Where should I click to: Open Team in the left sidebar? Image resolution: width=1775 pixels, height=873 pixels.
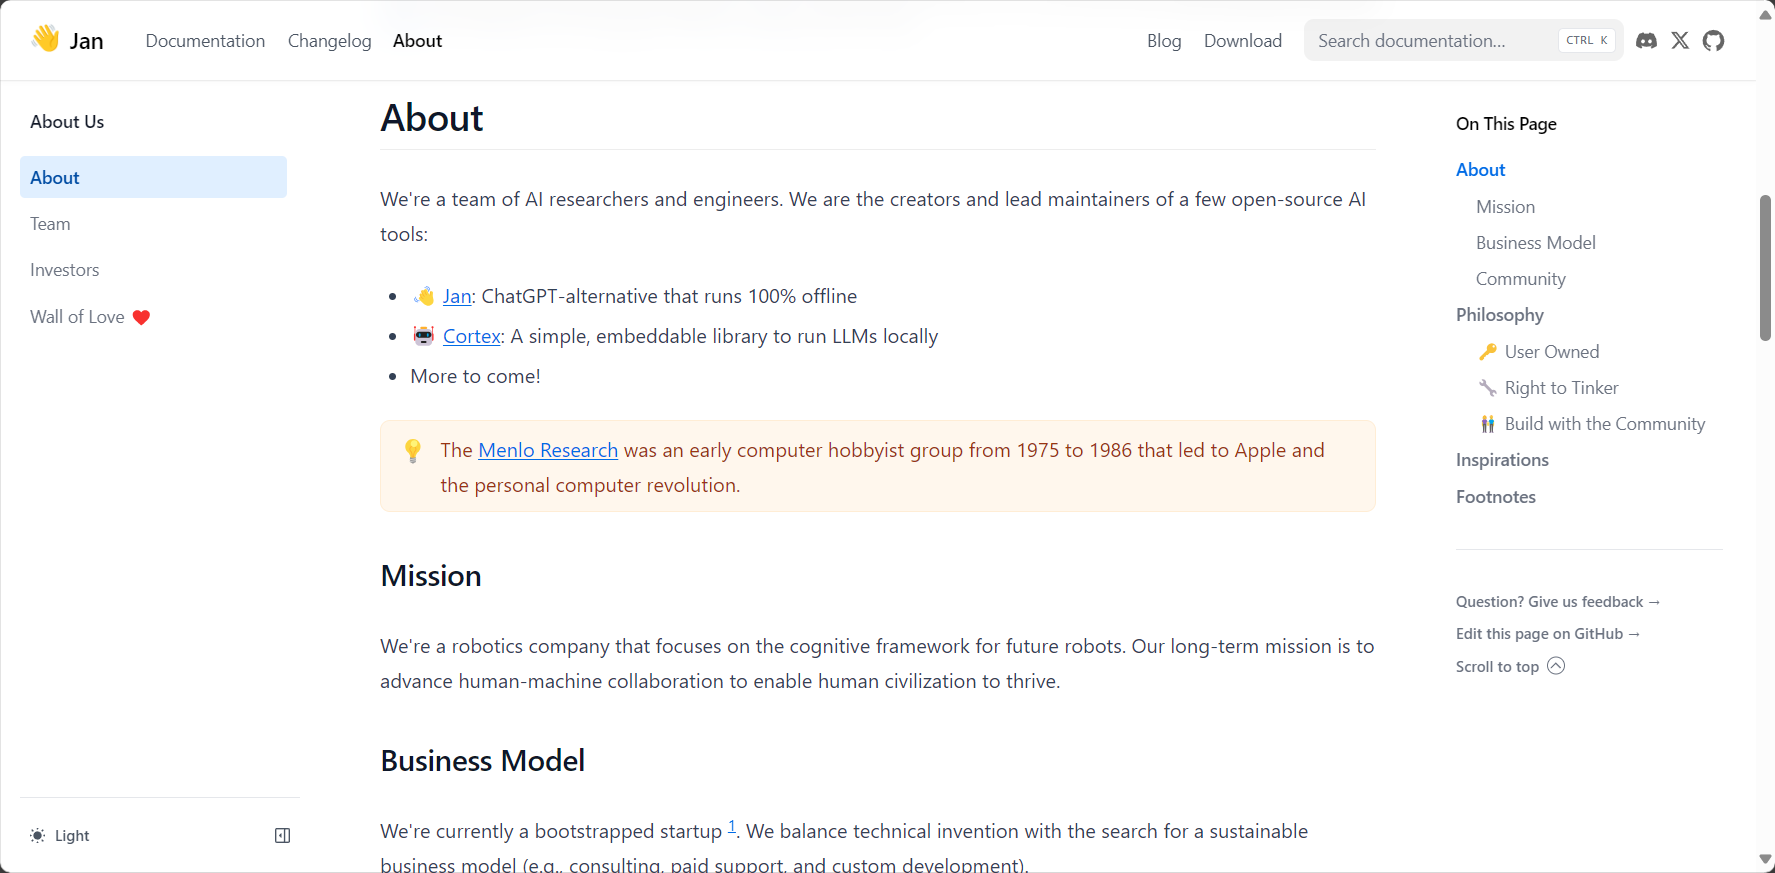(50, 224)
